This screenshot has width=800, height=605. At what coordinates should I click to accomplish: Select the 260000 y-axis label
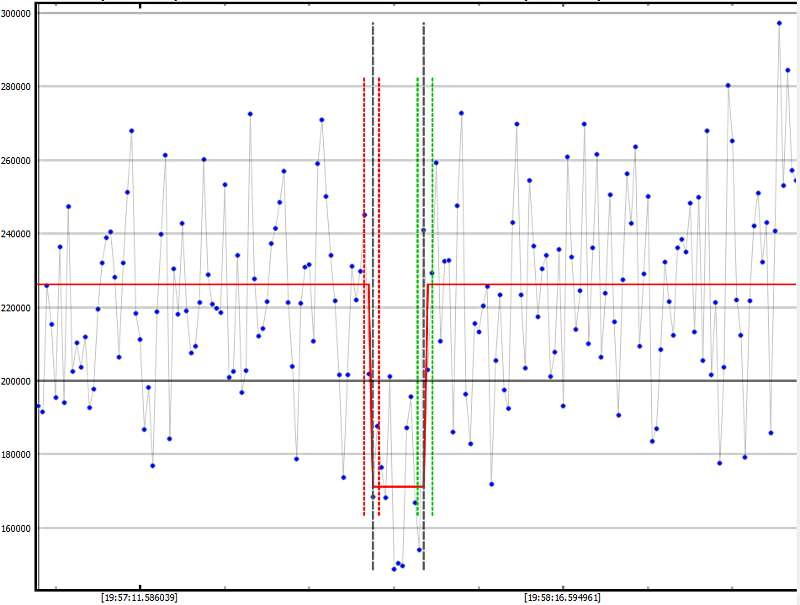(17, 160)
